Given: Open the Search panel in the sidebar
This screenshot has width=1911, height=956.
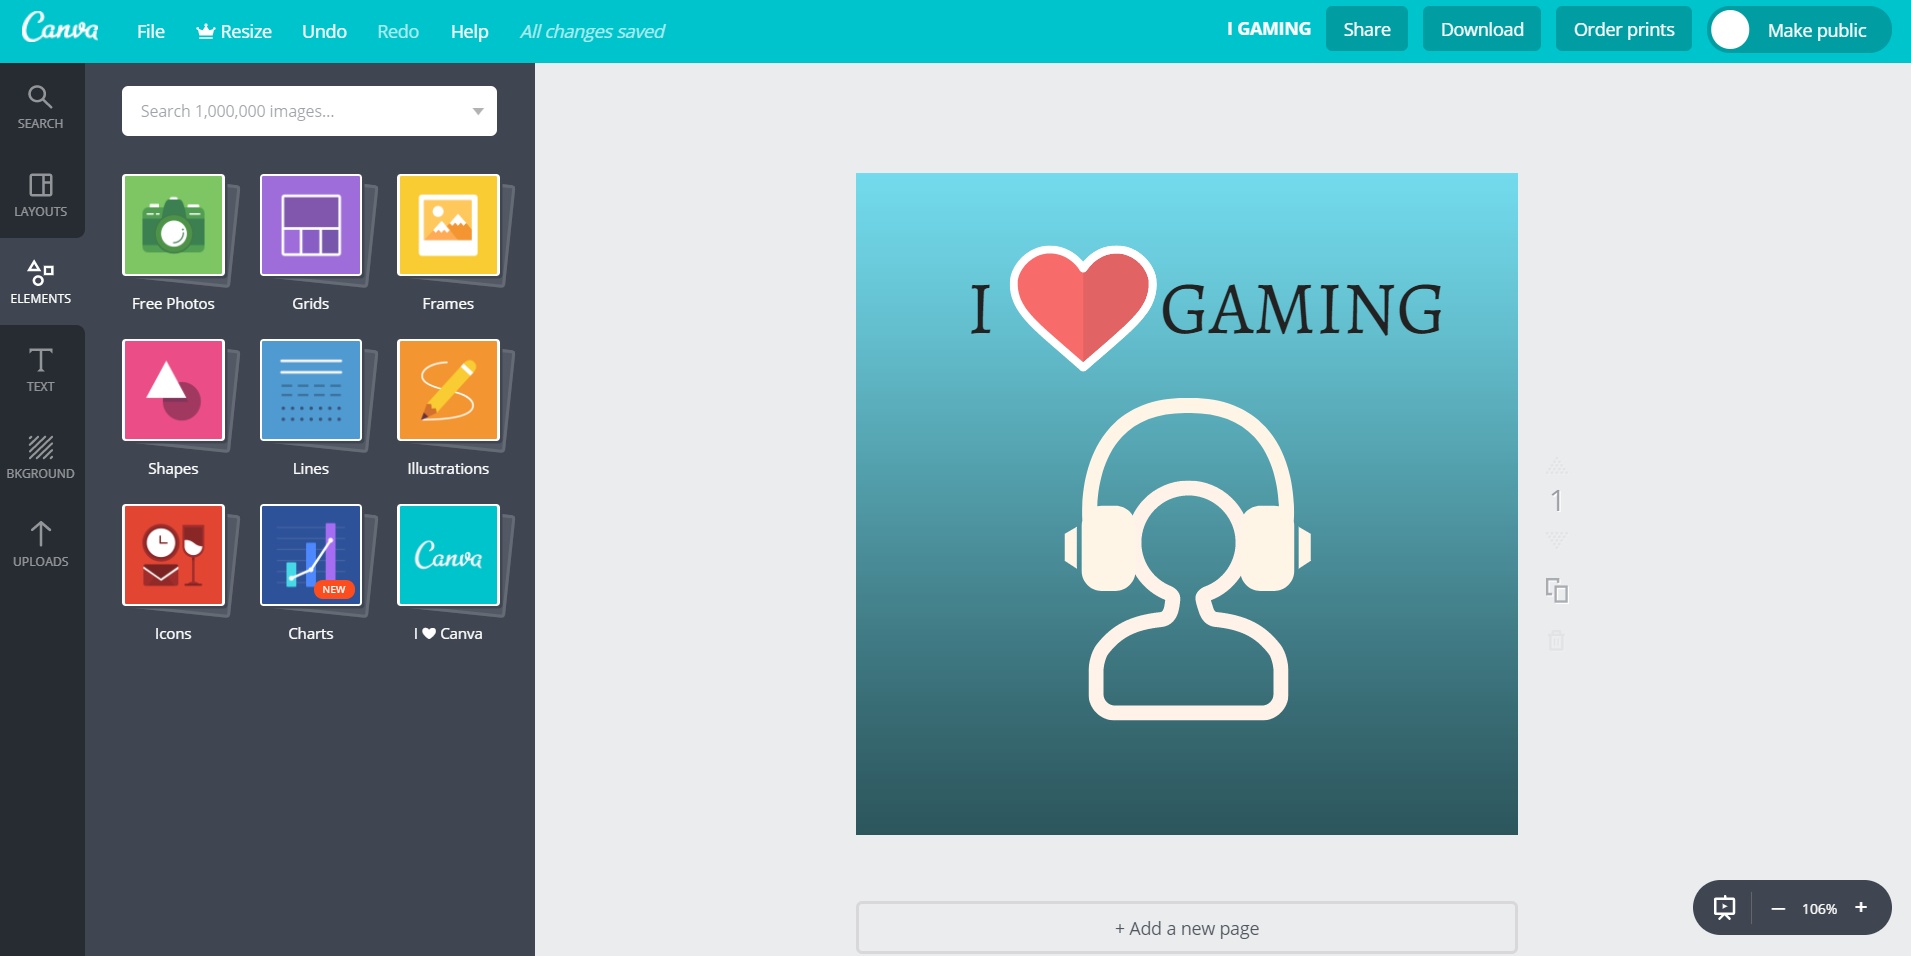Looking at the screenshot, I should (x=40, y=105).
